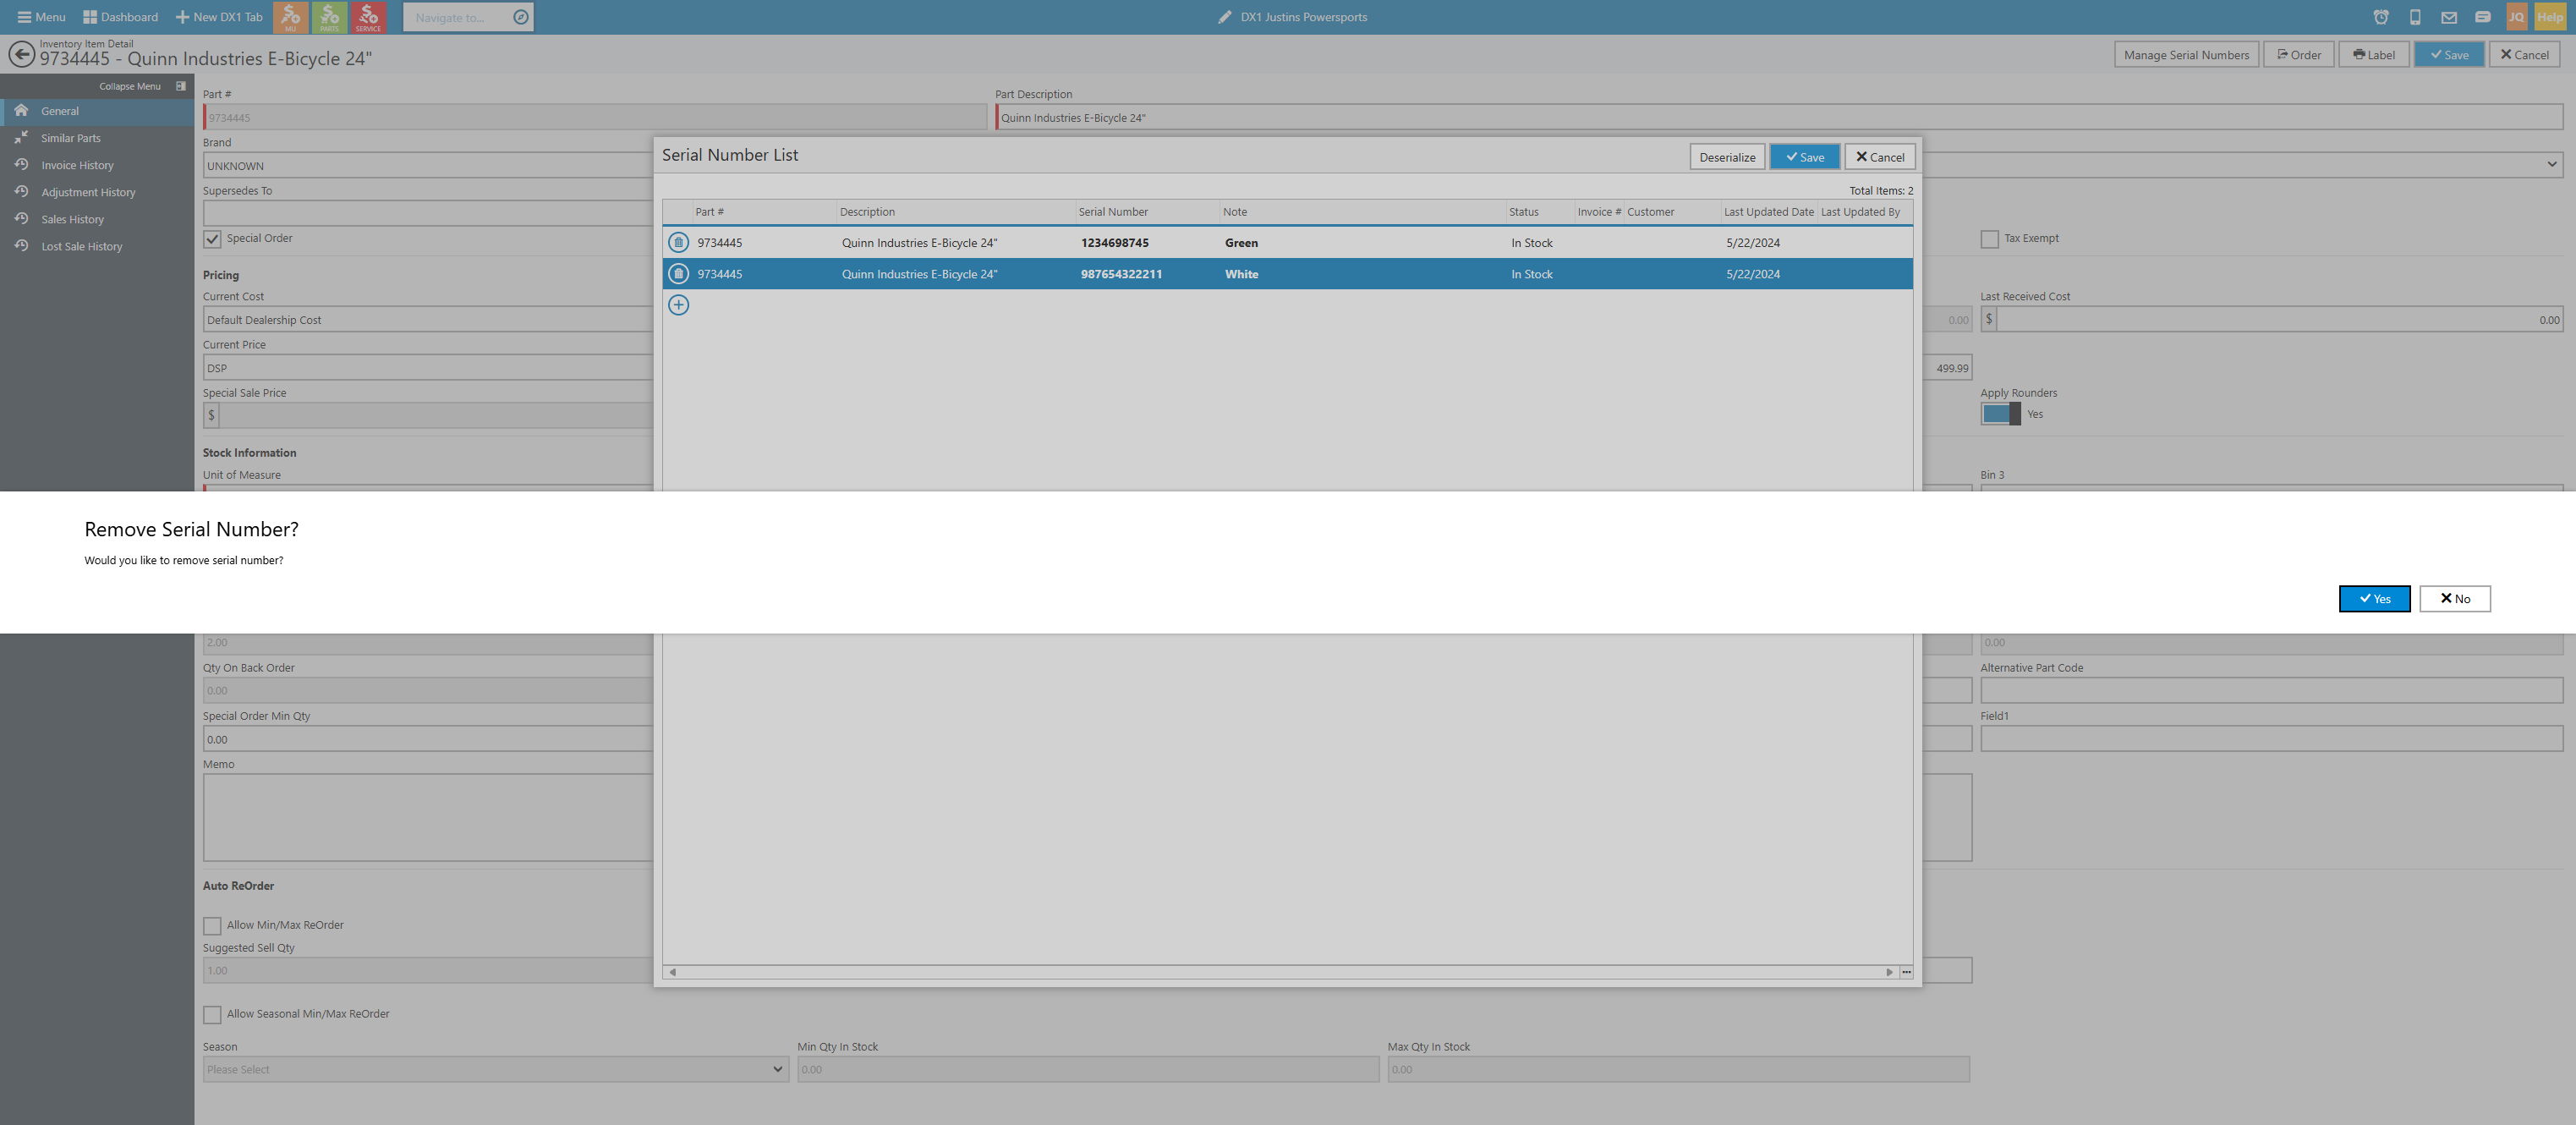This screenshot has width=2576, height=1125.
Task: Click the red Service icon
Action: [x=368, y=17]
